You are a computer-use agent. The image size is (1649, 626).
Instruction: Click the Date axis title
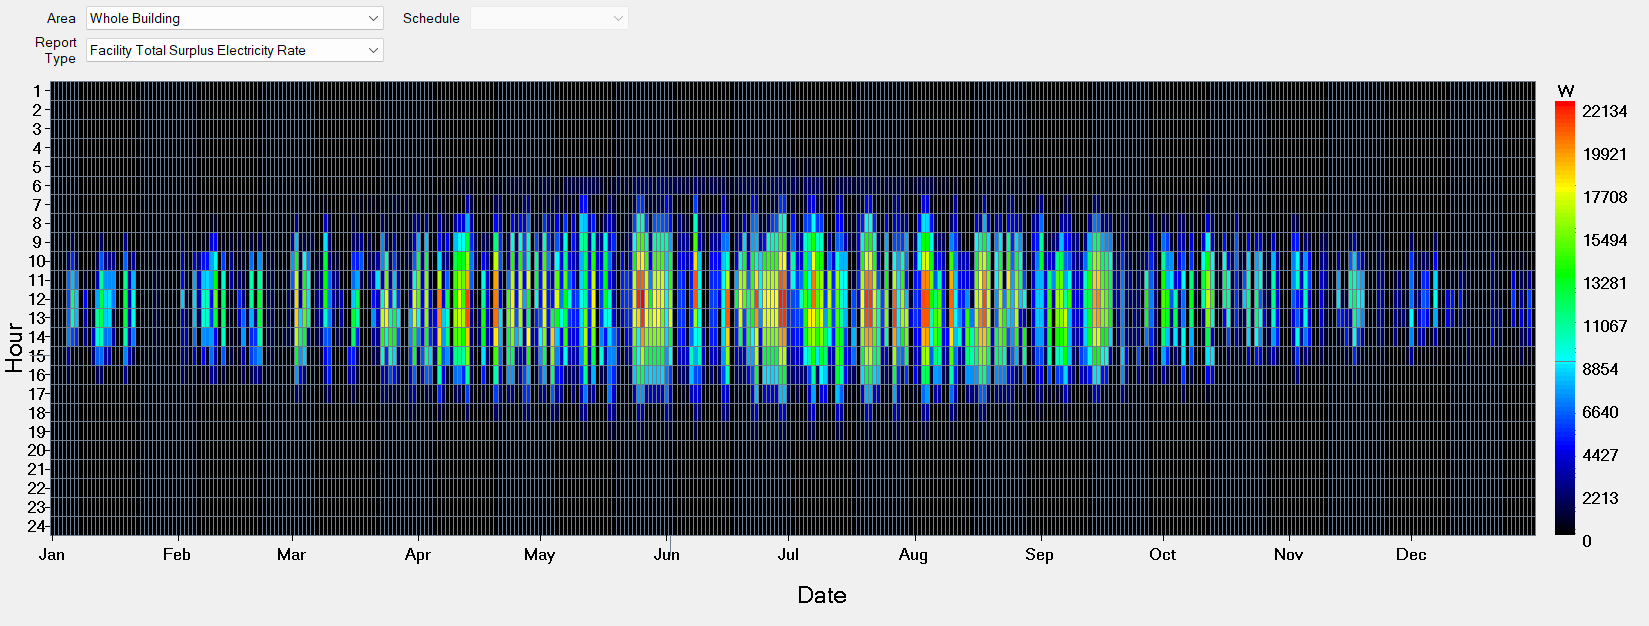click(822, 595)
